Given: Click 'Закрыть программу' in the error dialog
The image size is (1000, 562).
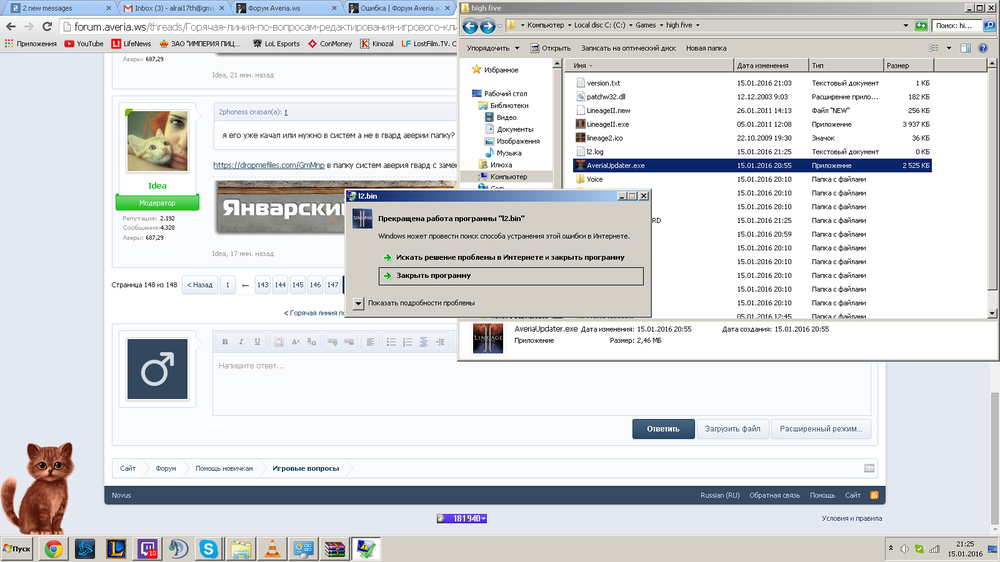Looking at the screenshot, I should coord(510,275).
